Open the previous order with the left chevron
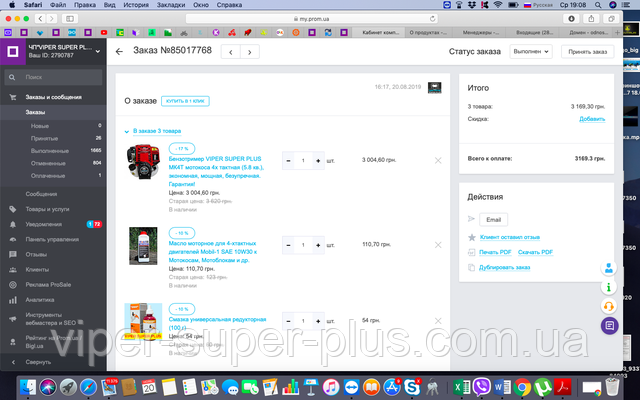The height and width of the screenshot is (400, 640). (231, 52)
